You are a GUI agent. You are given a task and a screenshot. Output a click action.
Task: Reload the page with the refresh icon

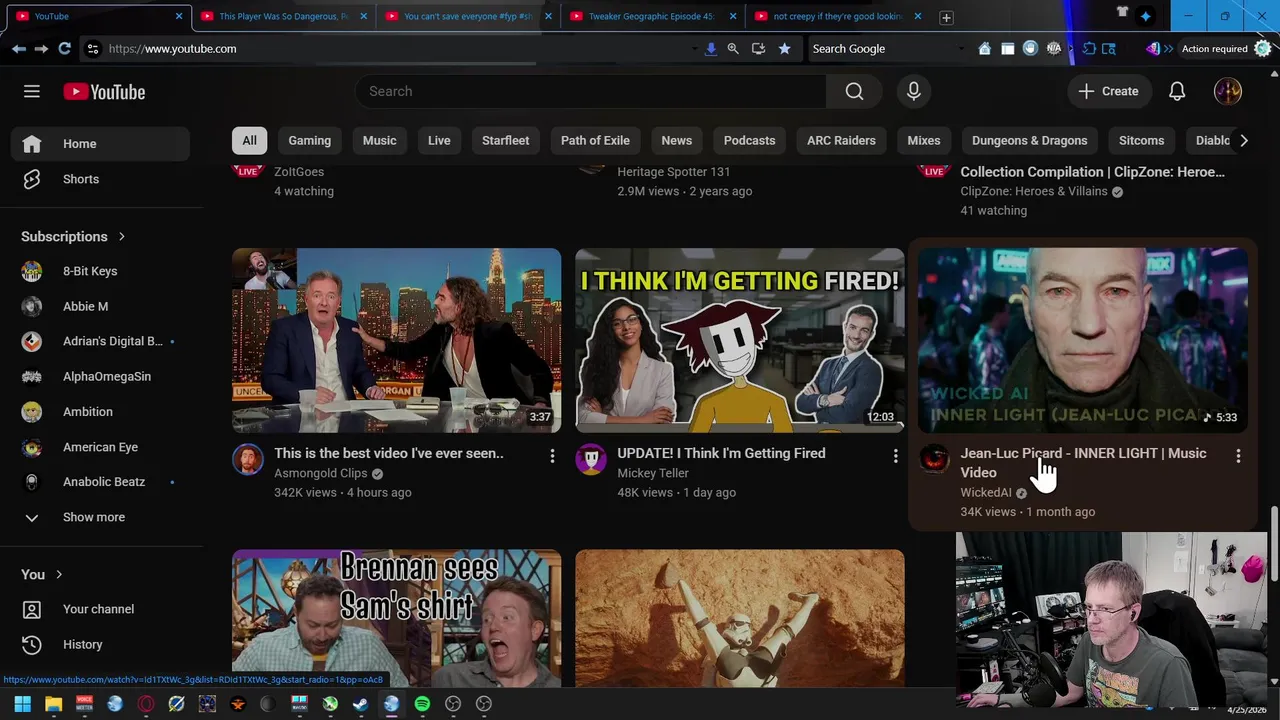[64, 48]
